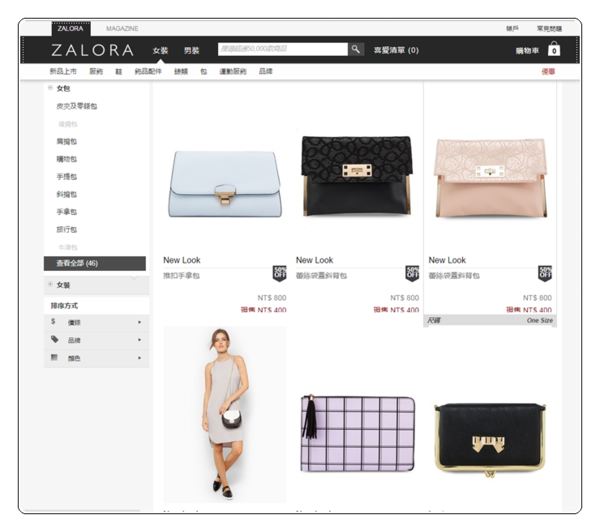Image resolution: width=600 pixels, height=532 pixels.
Task: Open the 服飾 menu item
Action: point(96,71)
